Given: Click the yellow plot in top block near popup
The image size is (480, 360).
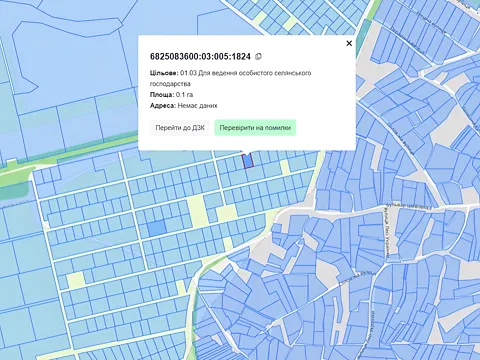Looking at the screenshot, I should pos(291,23).
